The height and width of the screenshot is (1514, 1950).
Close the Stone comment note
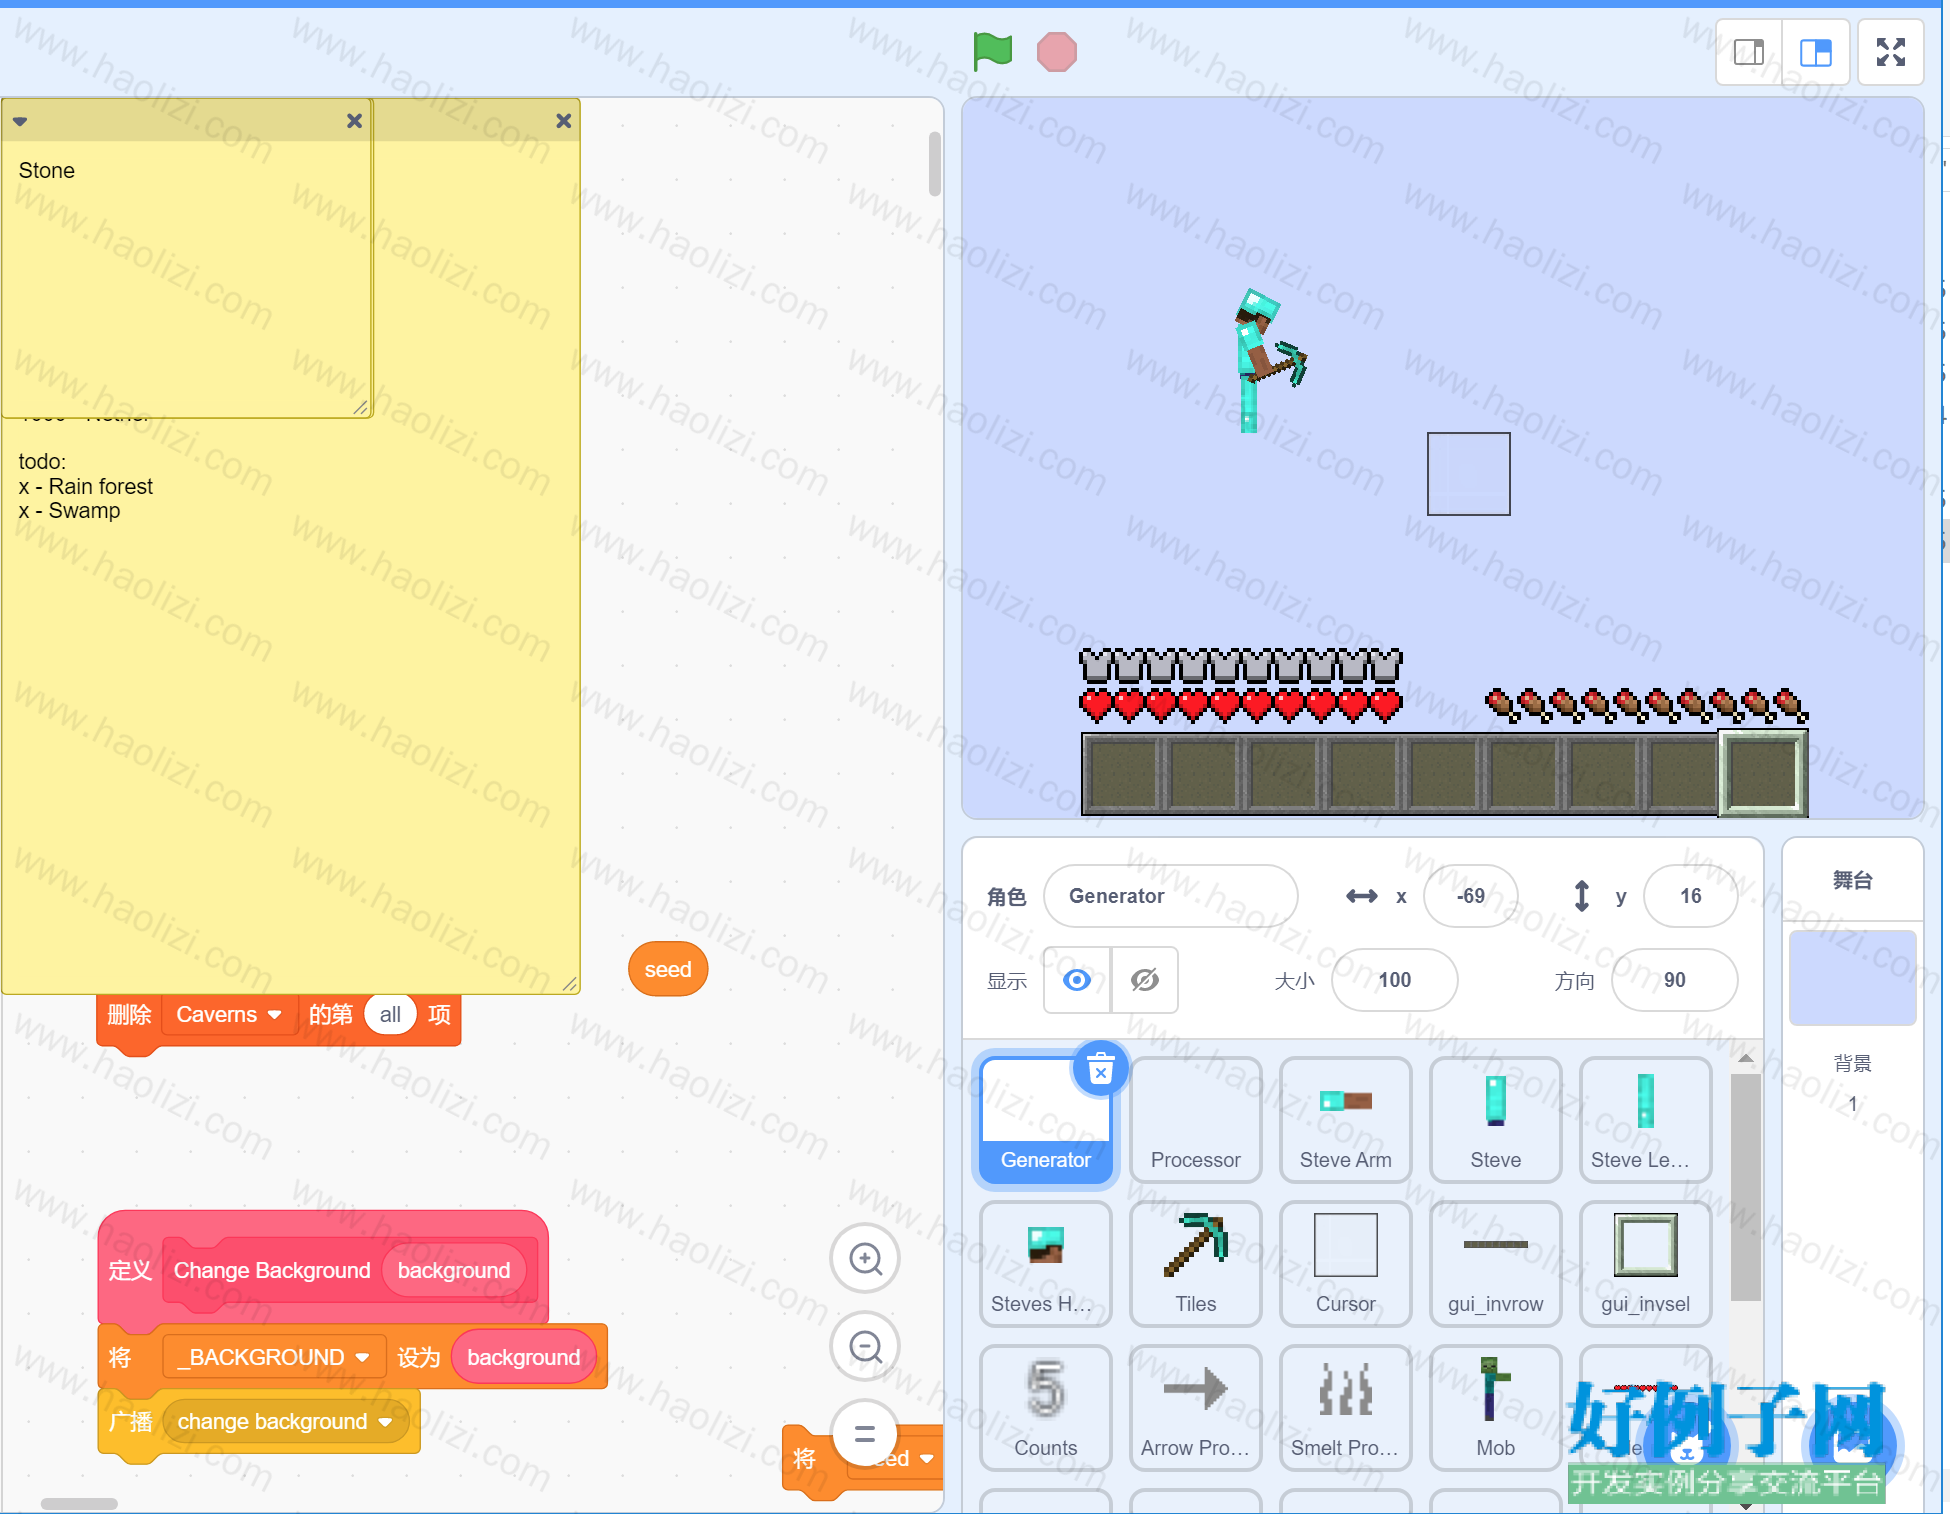(354, 121)
